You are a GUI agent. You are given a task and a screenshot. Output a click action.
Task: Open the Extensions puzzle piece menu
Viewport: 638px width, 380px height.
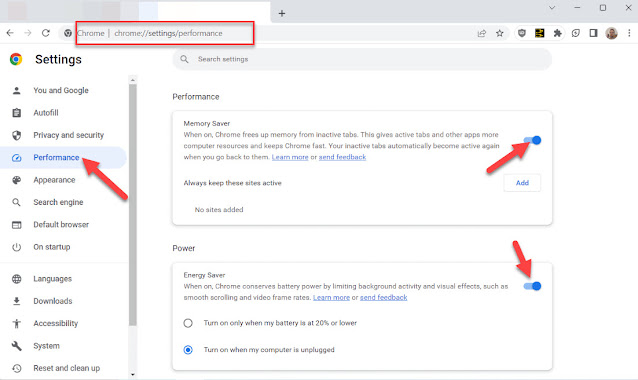click(557, 33)
